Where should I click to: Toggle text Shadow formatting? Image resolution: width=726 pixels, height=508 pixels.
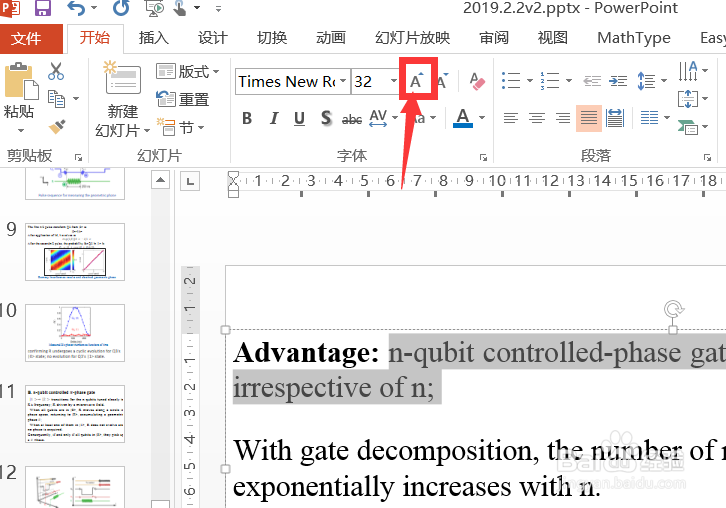pyautogui.click(x=326, y=119)
